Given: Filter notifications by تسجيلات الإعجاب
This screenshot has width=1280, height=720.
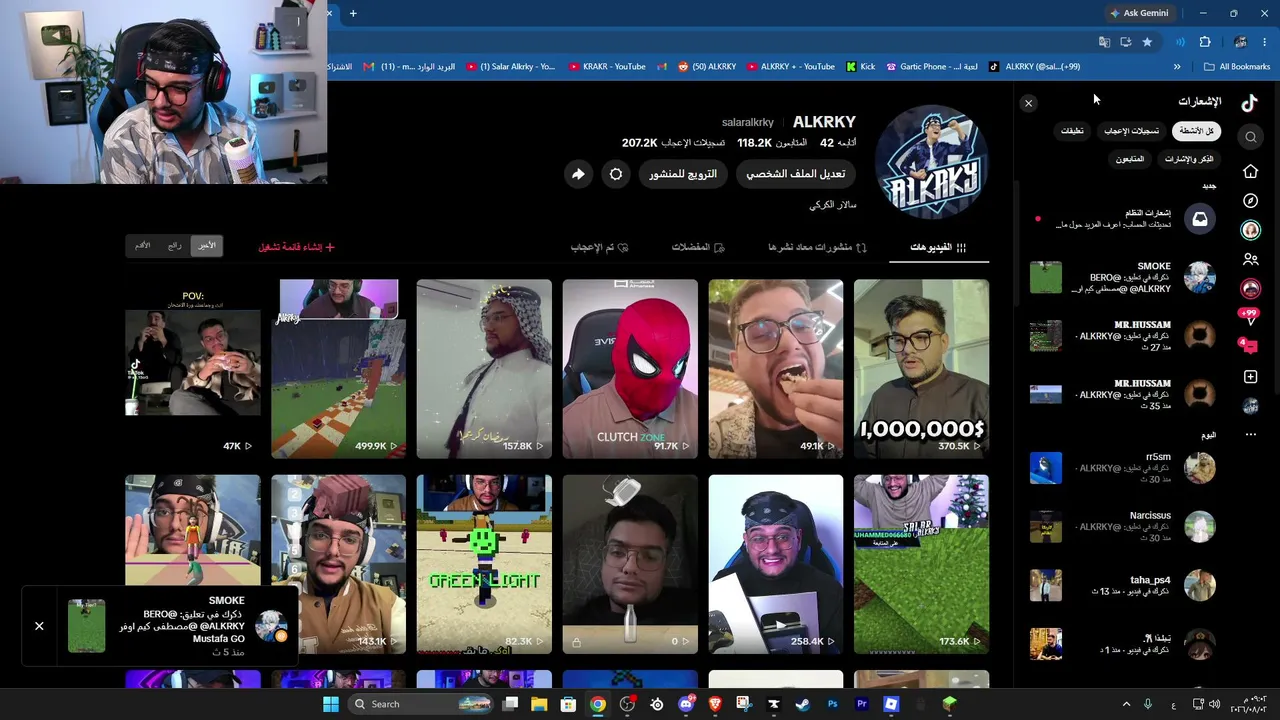Looking at the screenshot, I should point(1132,131).
